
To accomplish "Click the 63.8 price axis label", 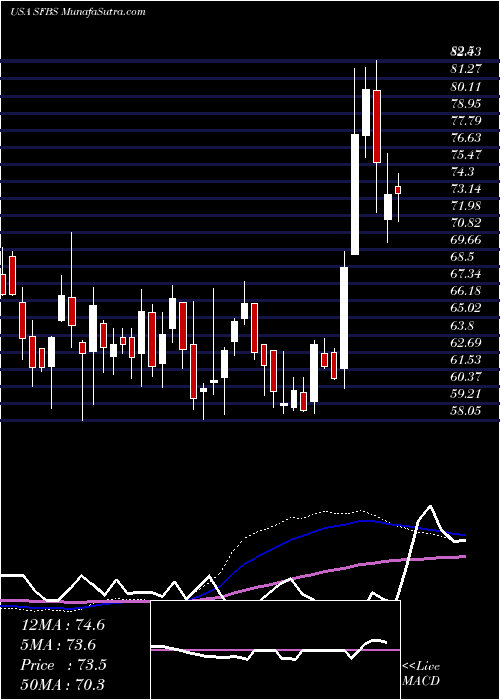I will [x=463, y=325].
